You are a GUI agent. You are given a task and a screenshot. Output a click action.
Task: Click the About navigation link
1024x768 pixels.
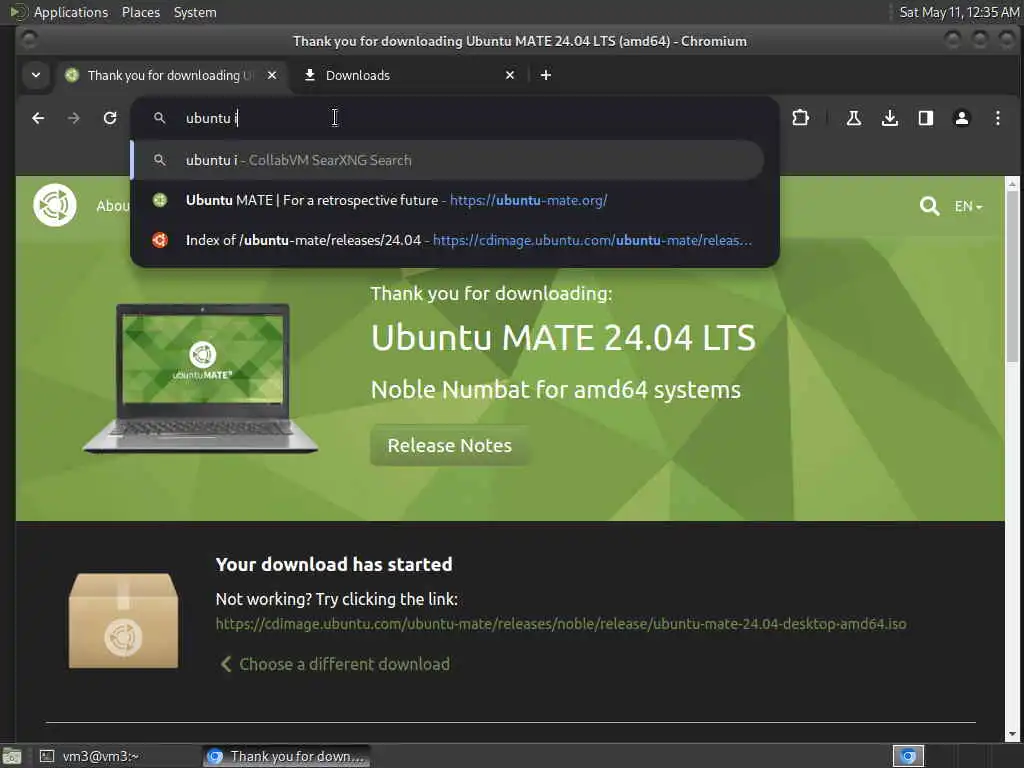pos(113,206)
